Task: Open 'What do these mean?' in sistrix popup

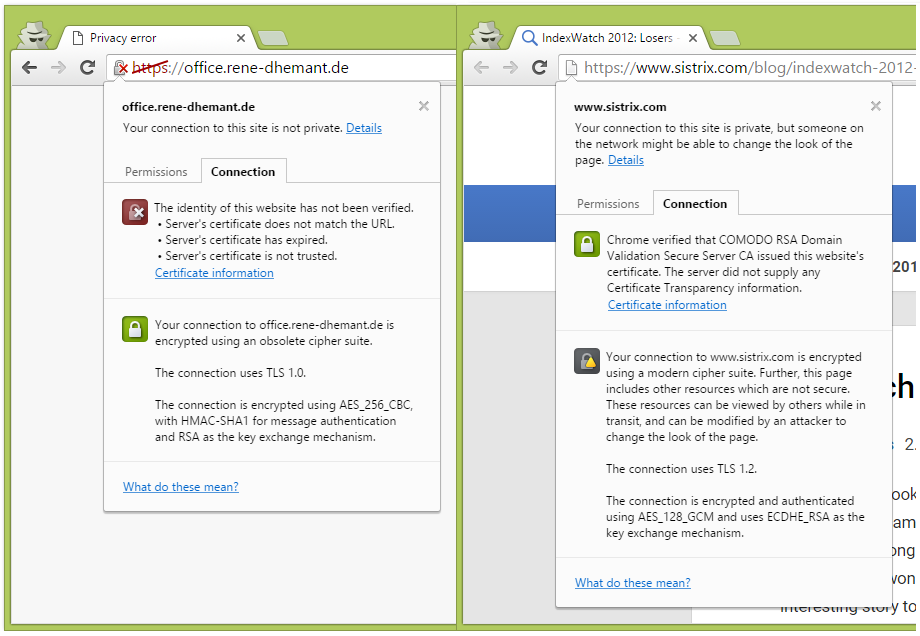Action: tap(632, 583)
